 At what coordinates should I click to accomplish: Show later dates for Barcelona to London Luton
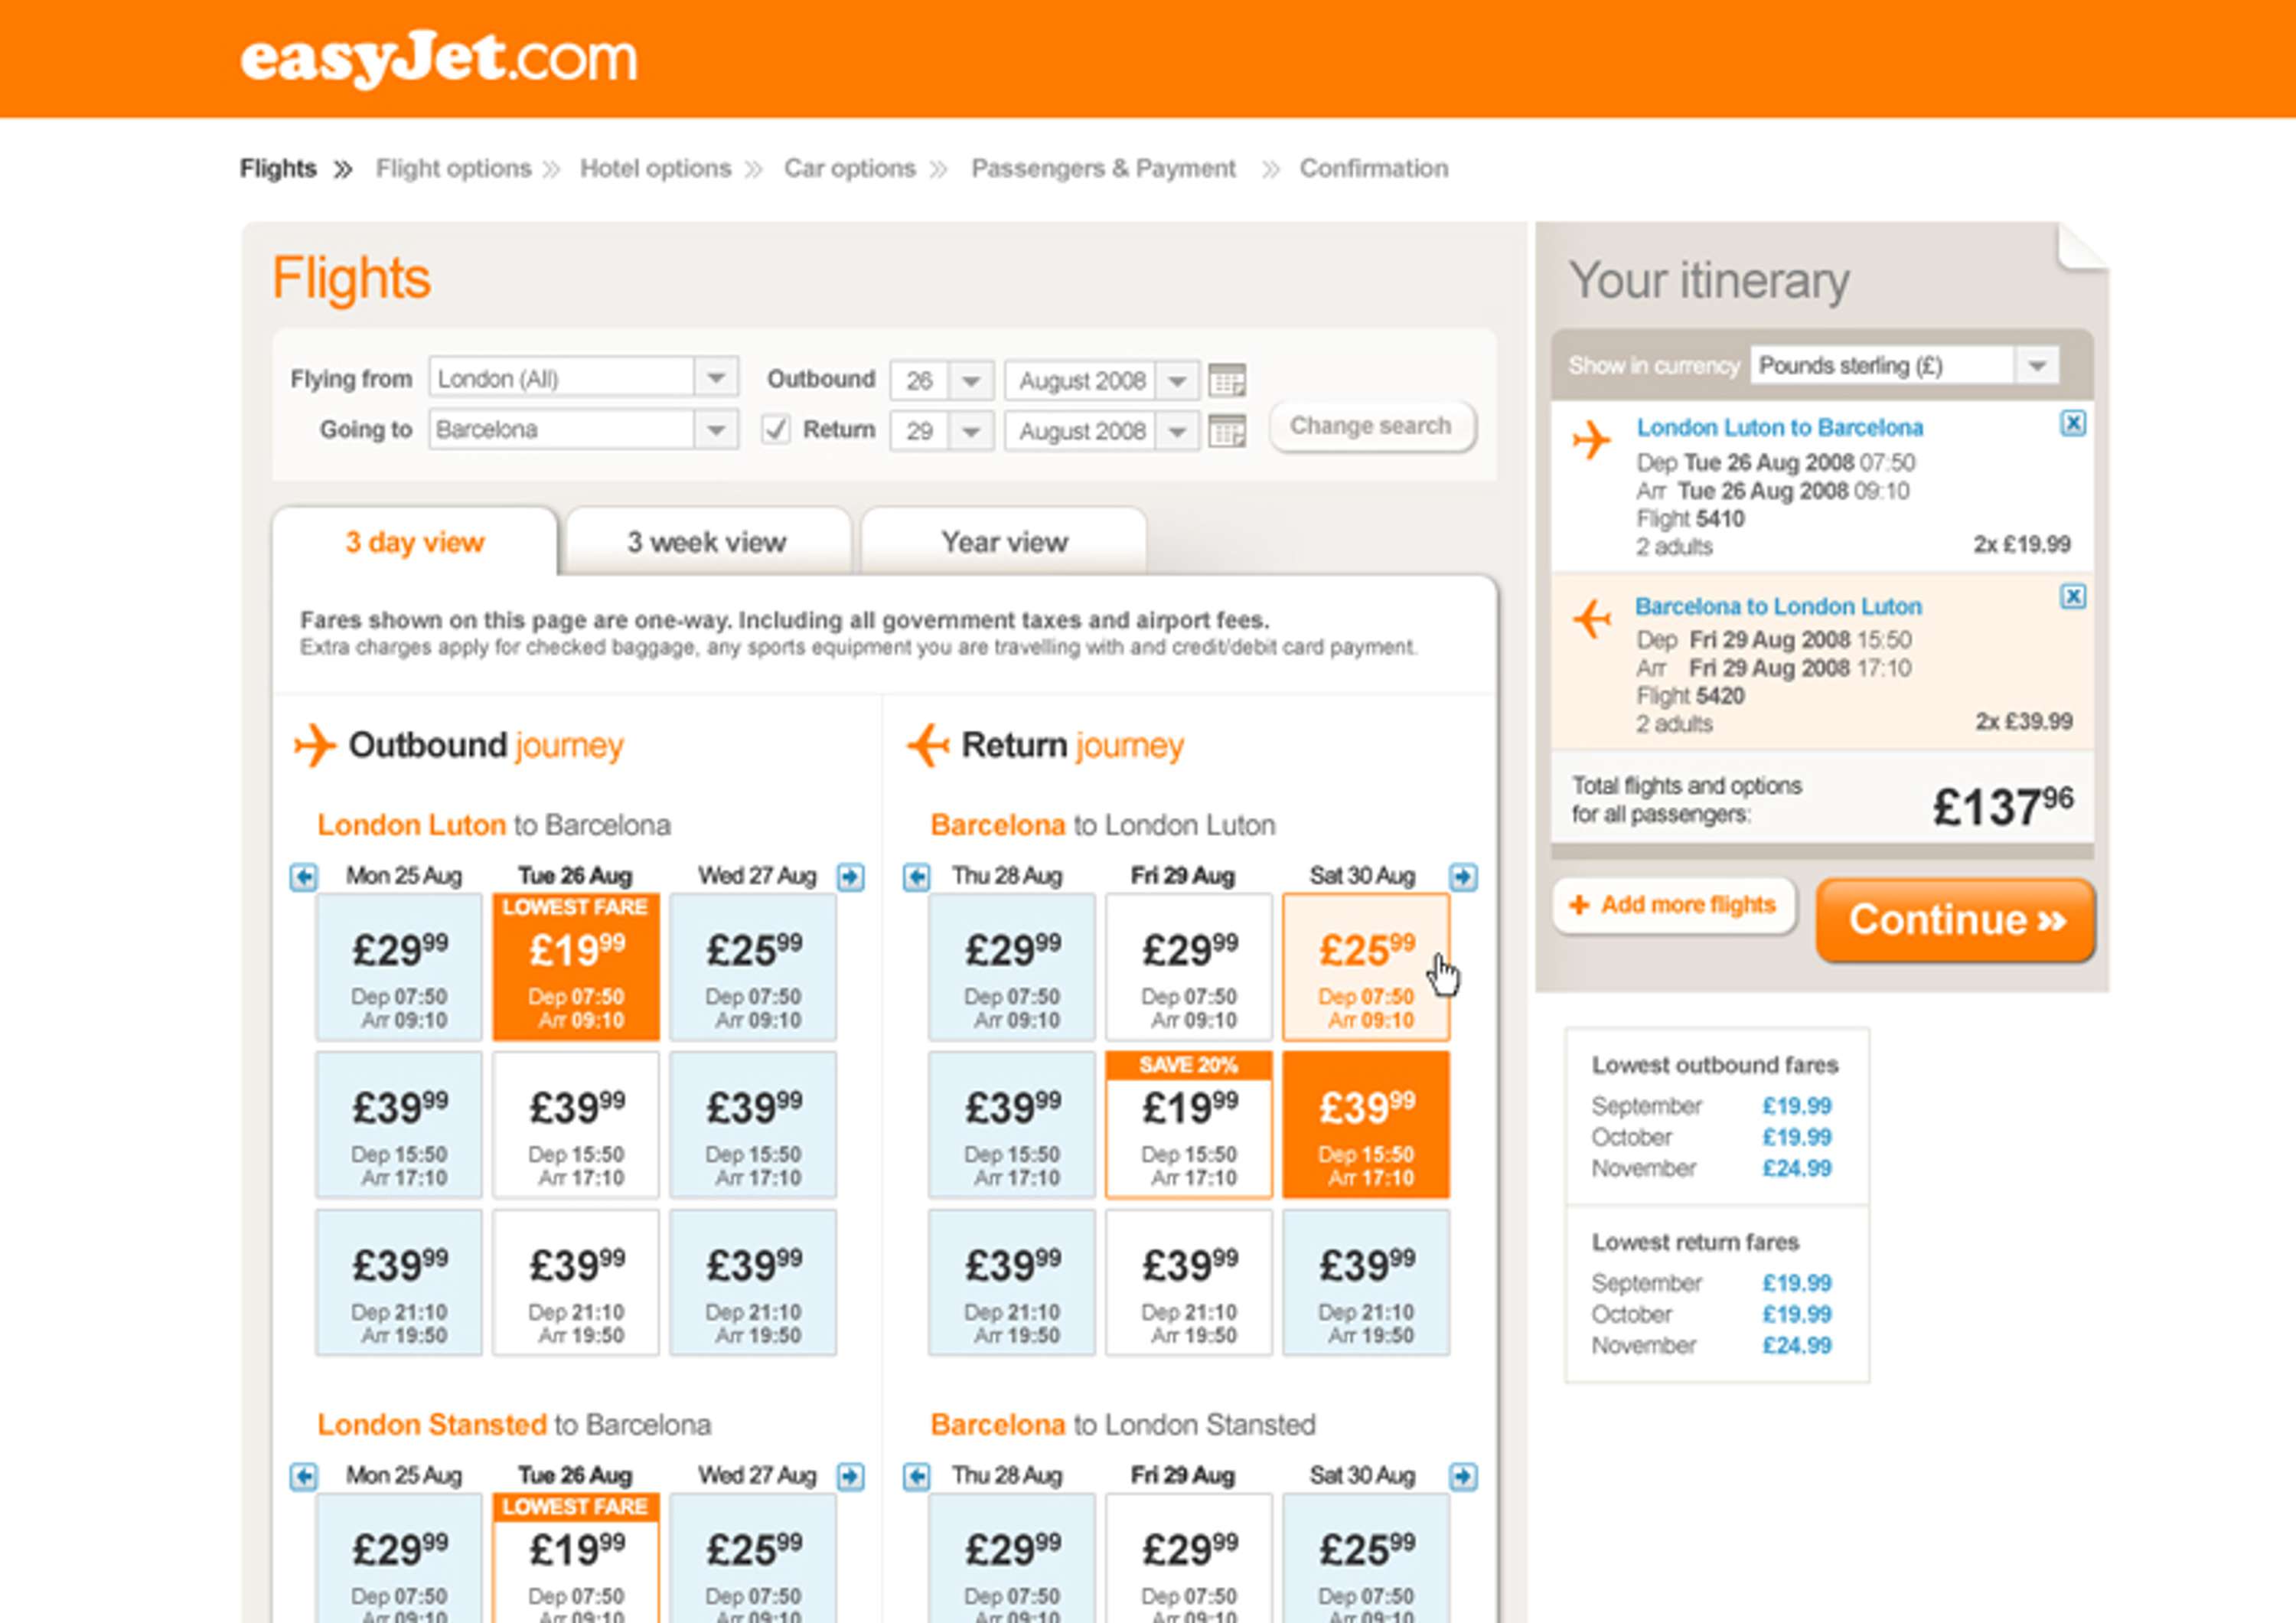coord(1463,877)
